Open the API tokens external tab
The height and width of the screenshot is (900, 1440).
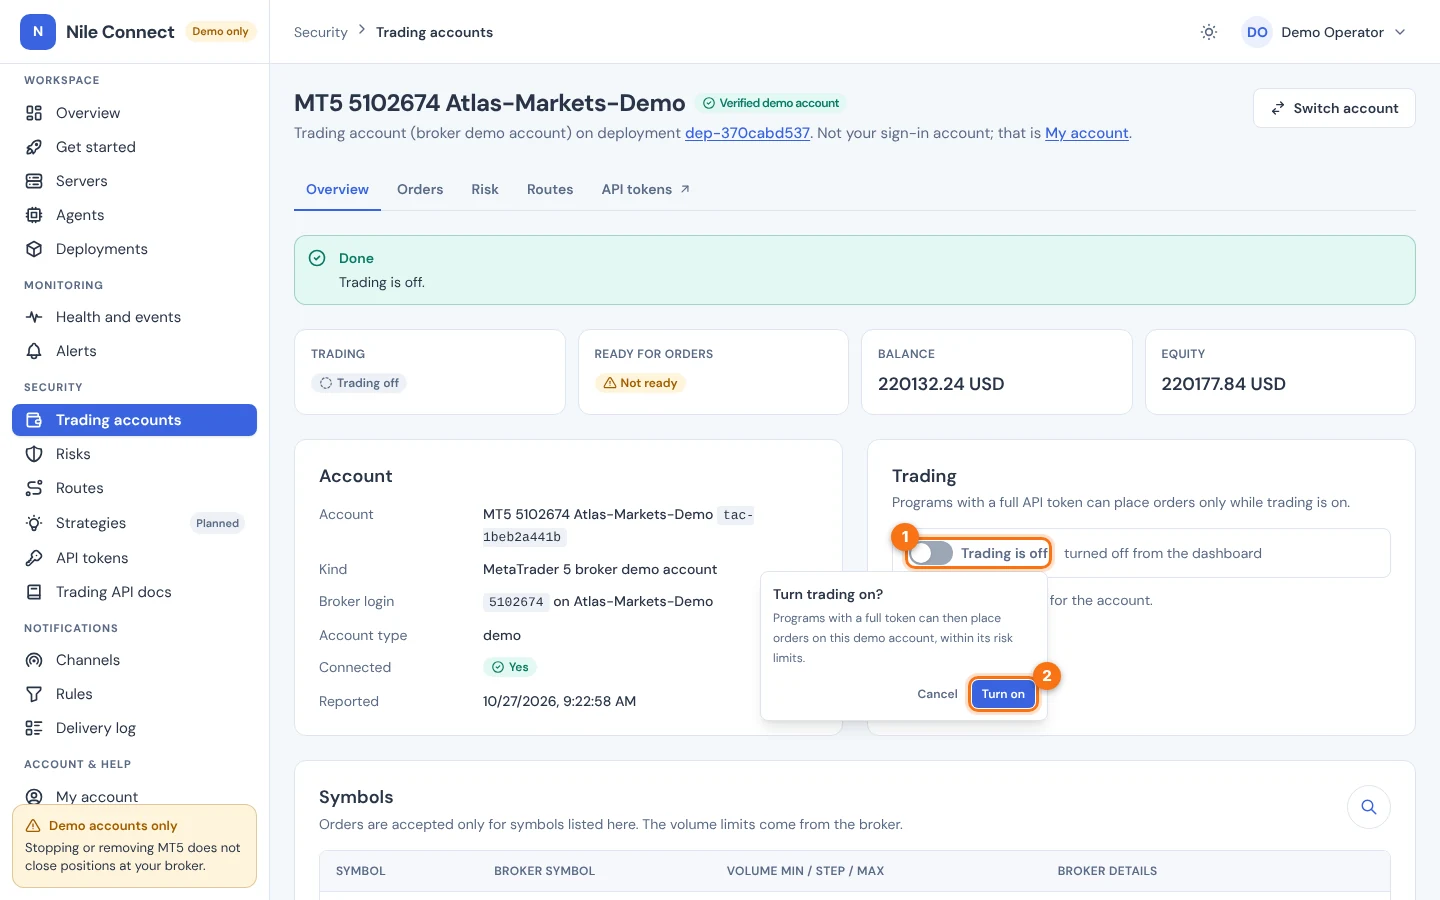coord(646,189)
